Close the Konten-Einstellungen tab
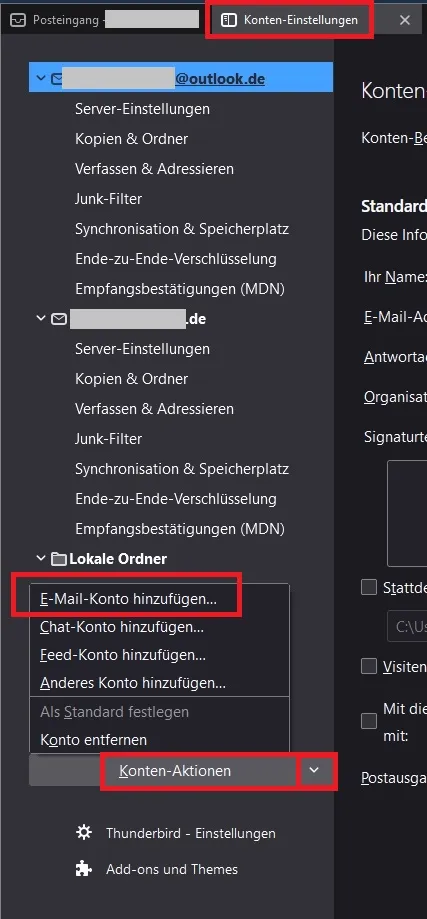This screenshot has height=919, width=427. (x=405, y=20)
